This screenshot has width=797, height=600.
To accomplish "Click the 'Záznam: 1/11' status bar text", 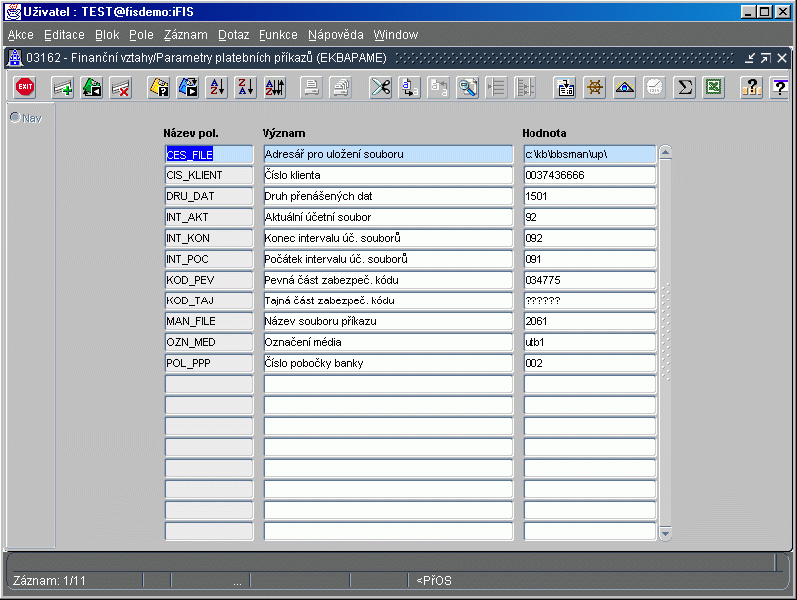I will pos(49,581).
